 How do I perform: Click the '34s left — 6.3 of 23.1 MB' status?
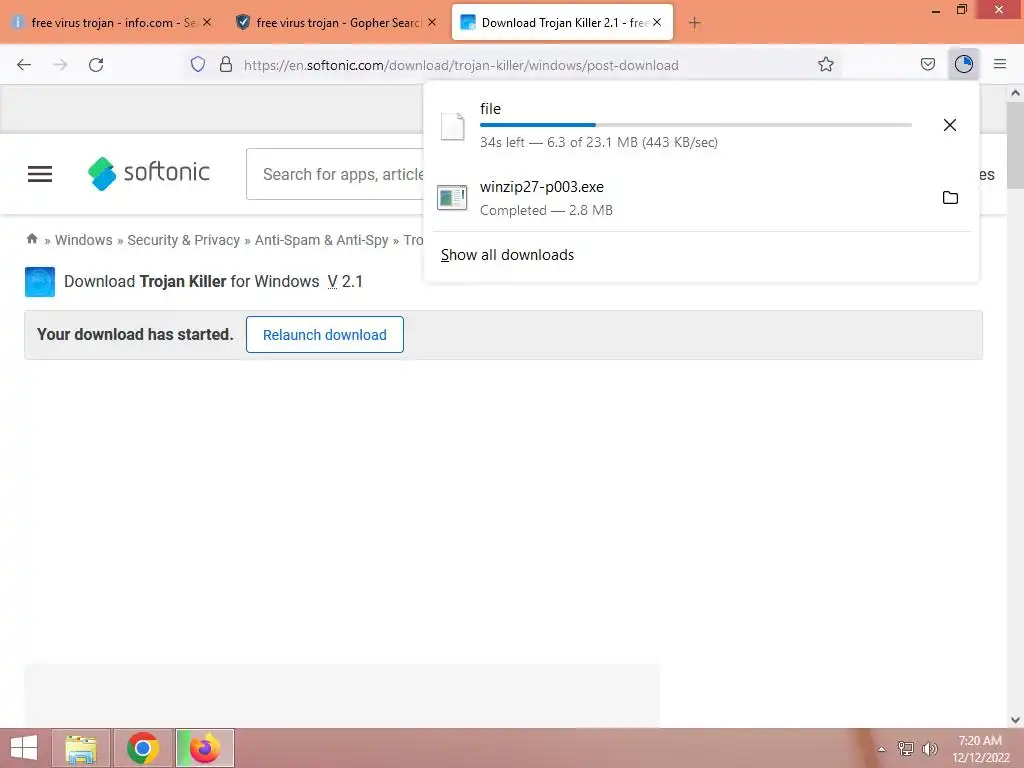point(599,142)
